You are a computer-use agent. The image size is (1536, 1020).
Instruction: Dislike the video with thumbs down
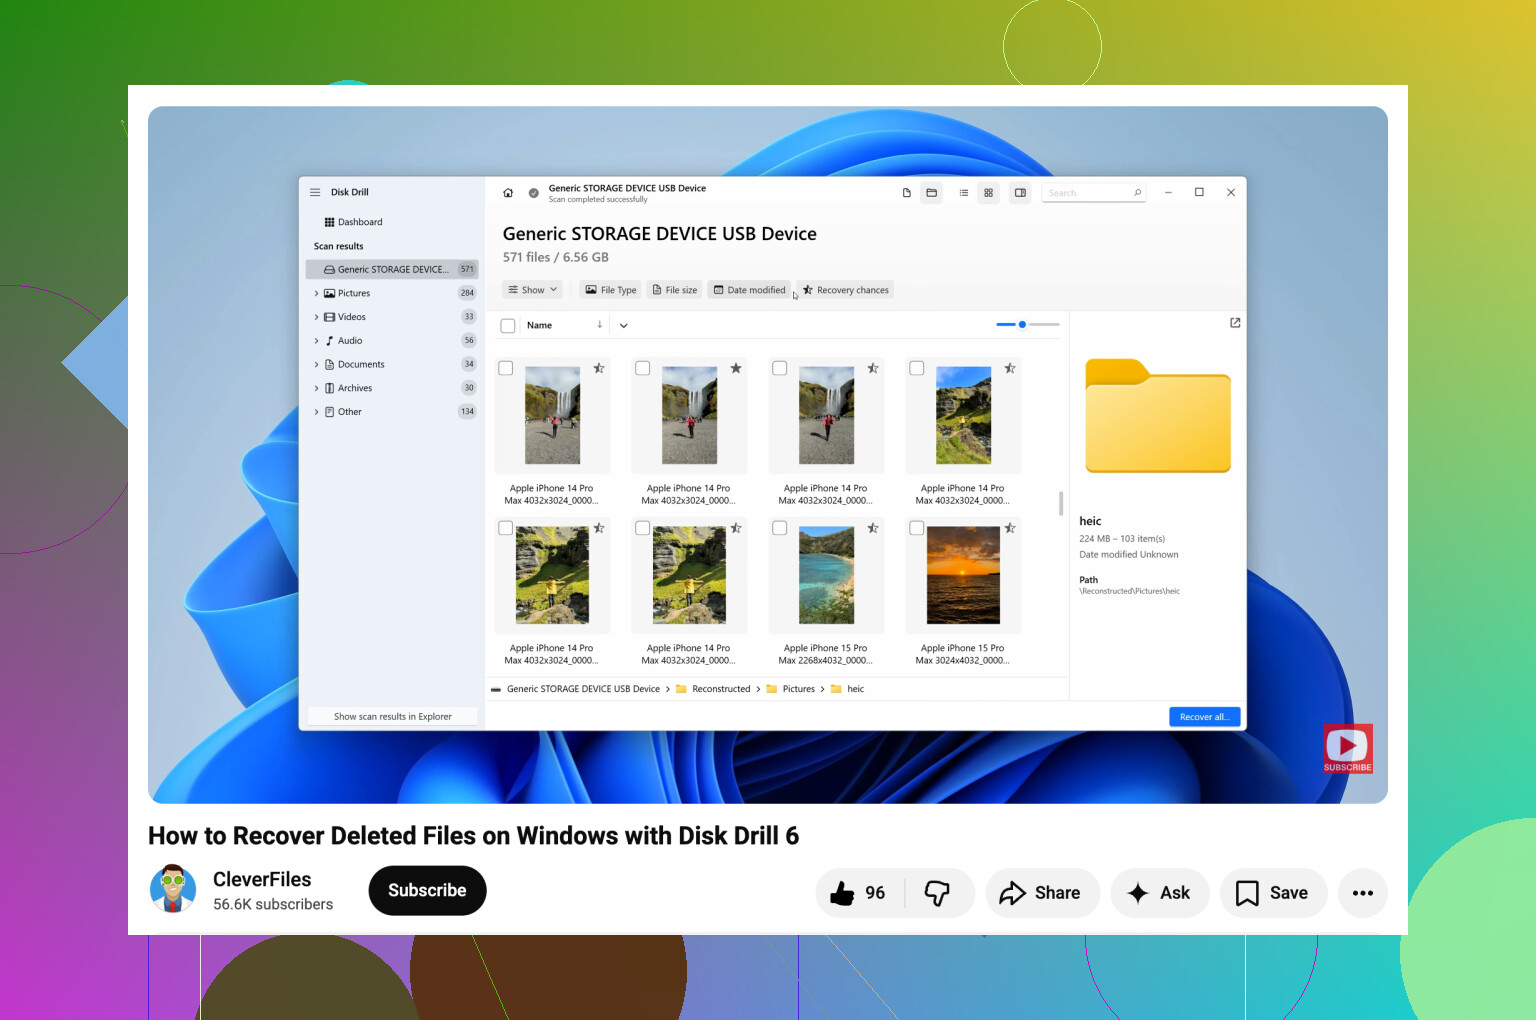(938, 893)
